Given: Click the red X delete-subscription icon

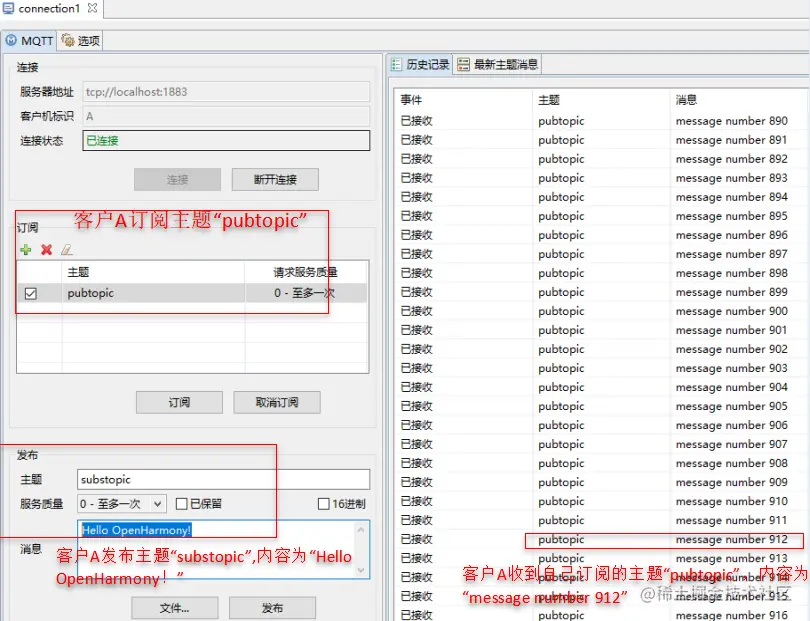Looking at the screenshot, I should [46, 250].
